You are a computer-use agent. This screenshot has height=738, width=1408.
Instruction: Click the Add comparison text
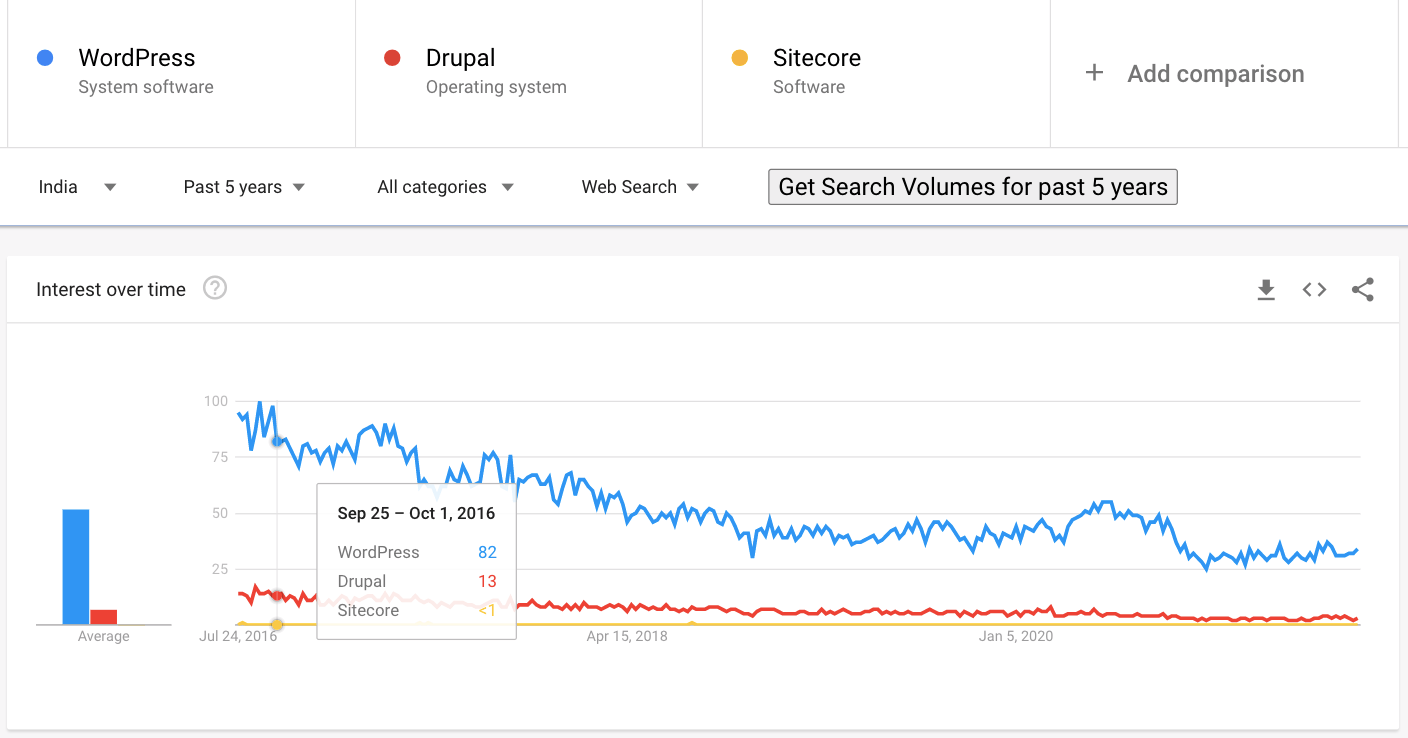tap(1215, 74)
